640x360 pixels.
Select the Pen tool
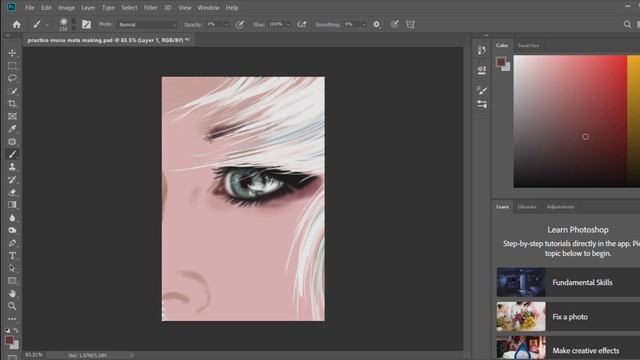pos(12,243)
